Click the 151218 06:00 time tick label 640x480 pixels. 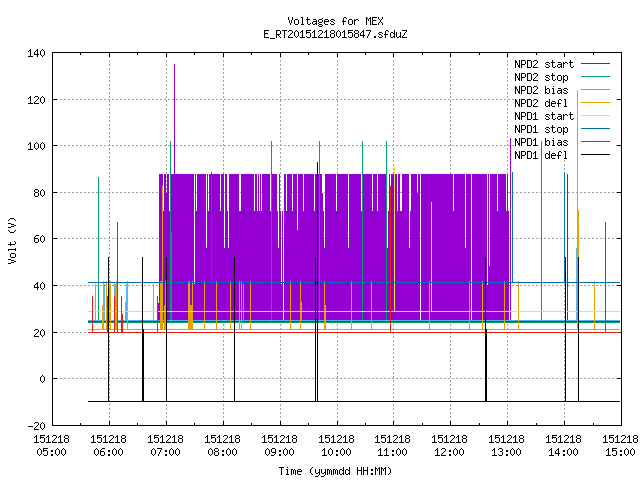click(109, 446)
